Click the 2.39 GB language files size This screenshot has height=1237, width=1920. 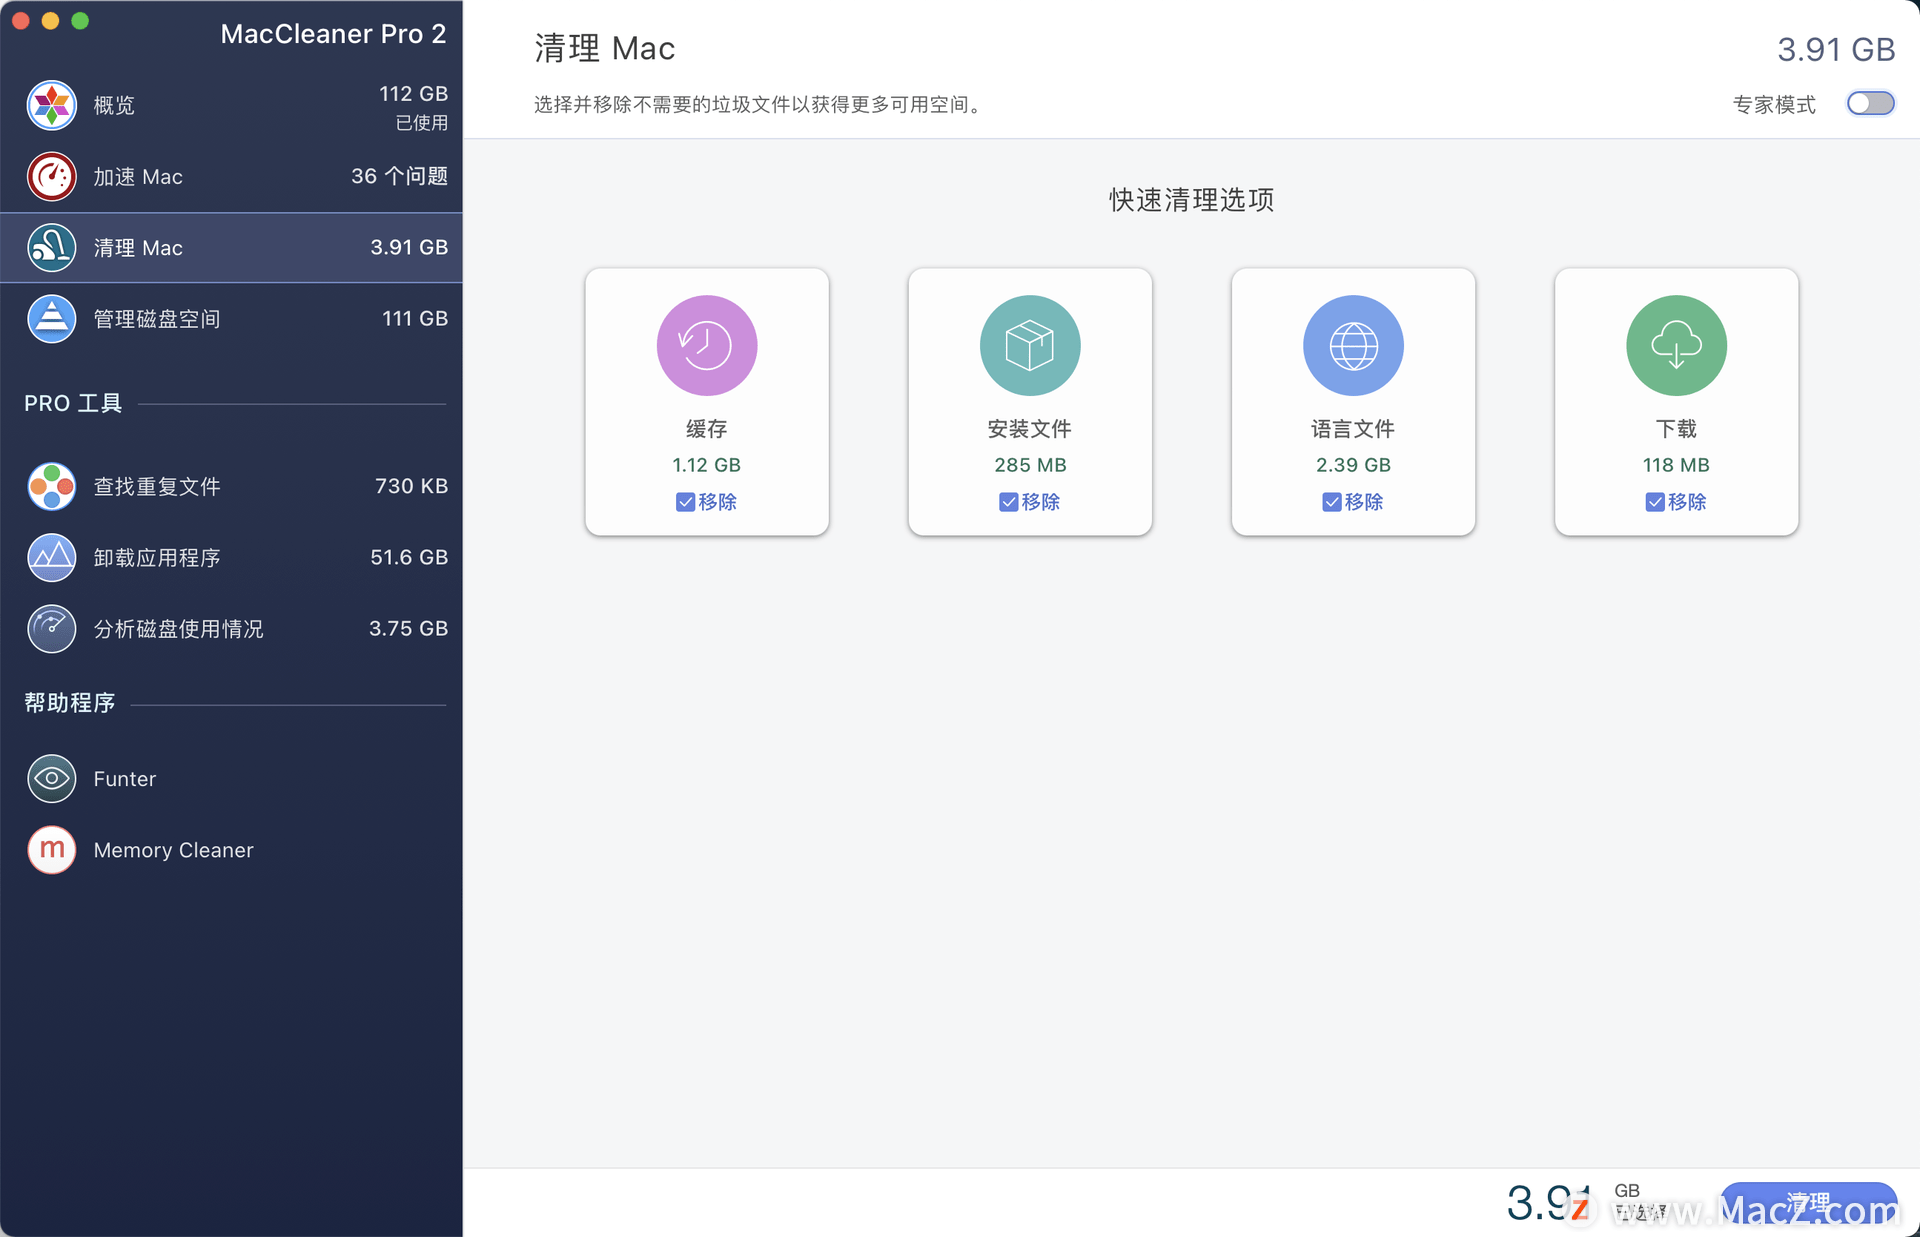click(1353, 465)
